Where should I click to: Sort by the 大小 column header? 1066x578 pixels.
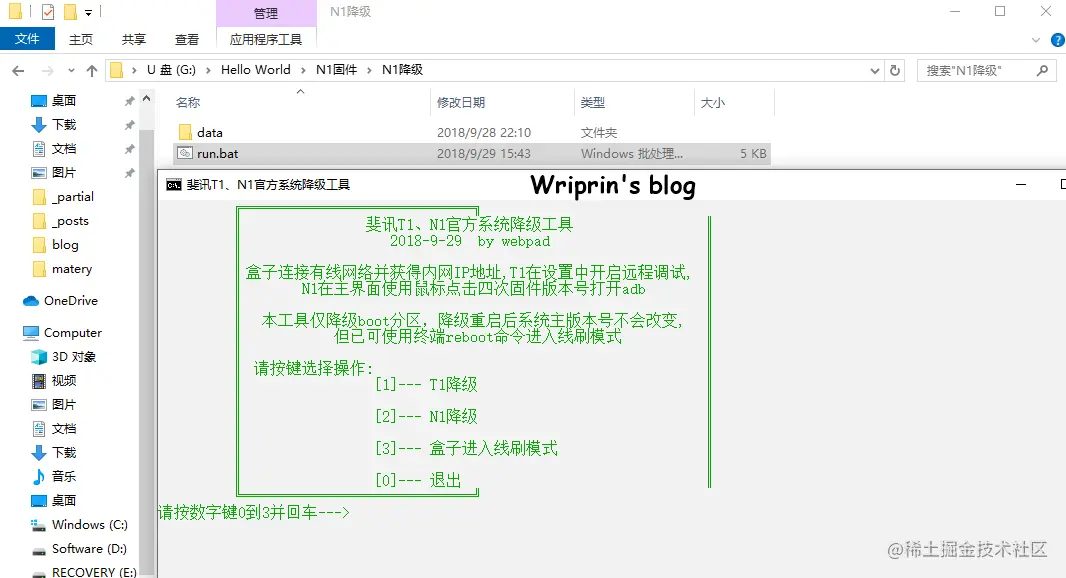click(712, 103)
